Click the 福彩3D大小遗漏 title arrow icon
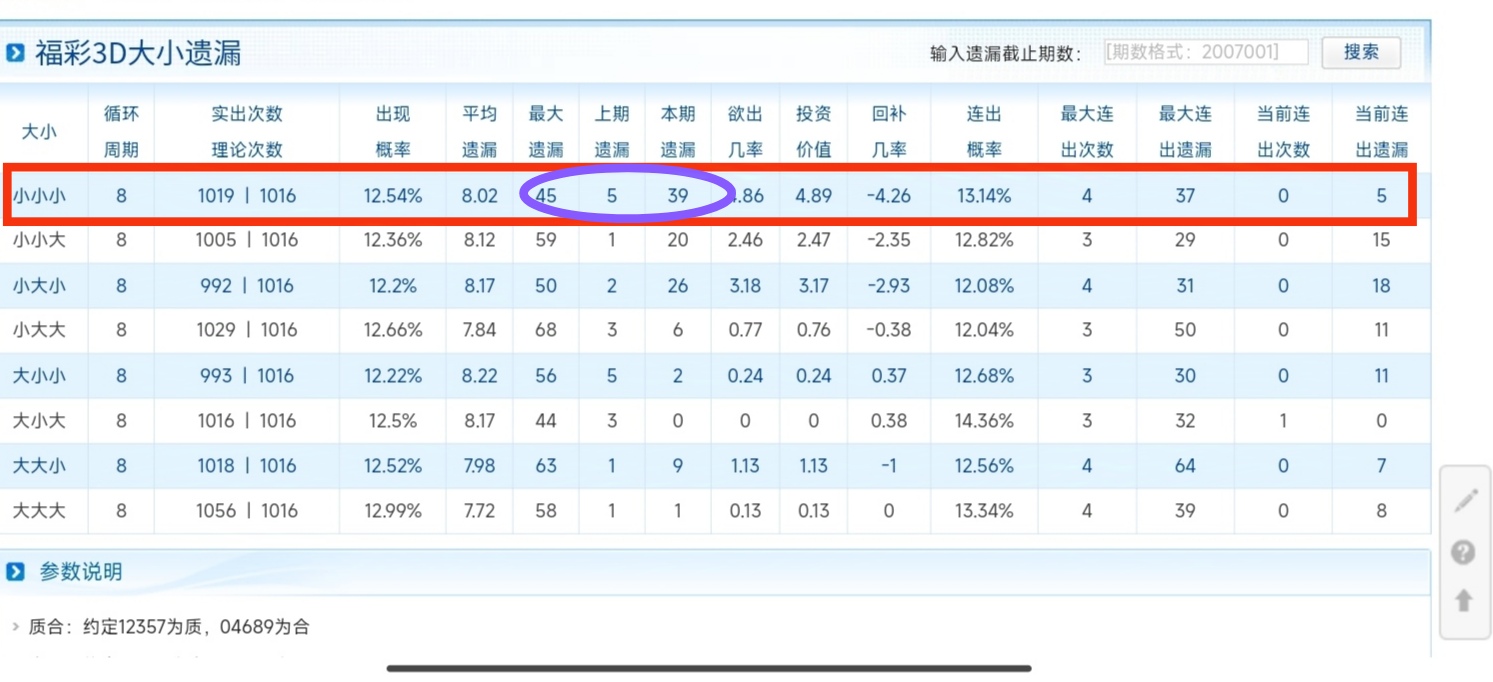This screenshot has width=1493, height=682. tap(15, 53)
